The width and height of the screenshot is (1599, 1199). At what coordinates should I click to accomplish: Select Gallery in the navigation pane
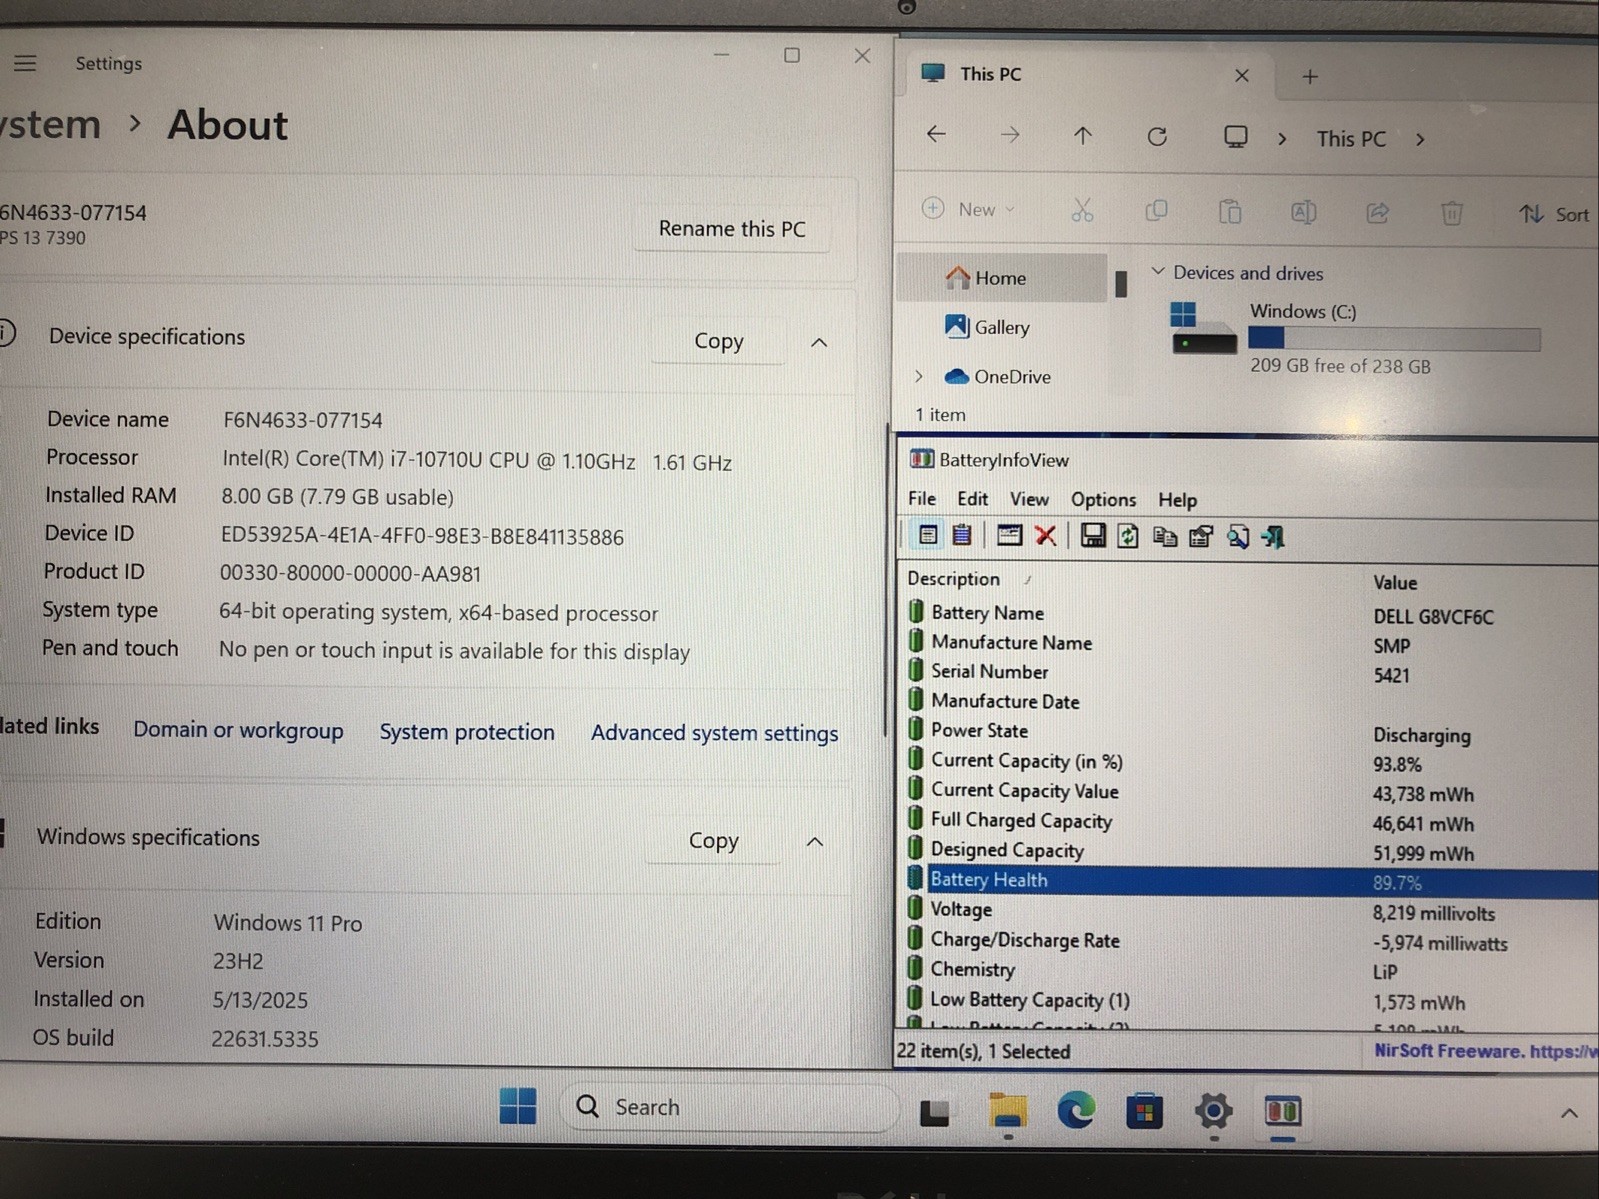(x=1002, y=327)
